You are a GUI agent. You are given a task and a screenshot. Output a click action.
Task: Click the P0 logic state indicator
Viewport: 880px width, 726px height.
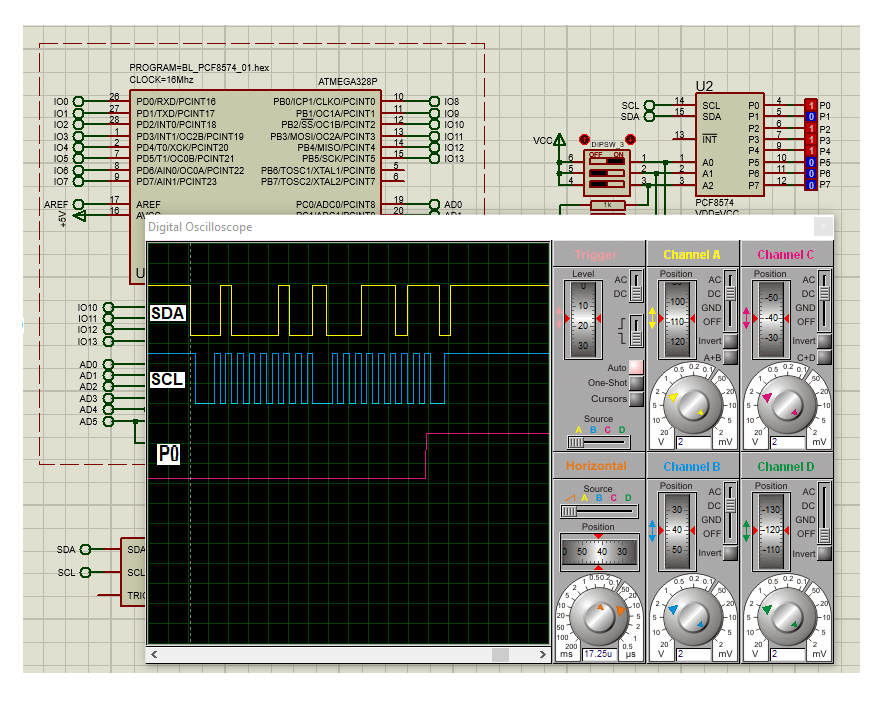[811, 105]
